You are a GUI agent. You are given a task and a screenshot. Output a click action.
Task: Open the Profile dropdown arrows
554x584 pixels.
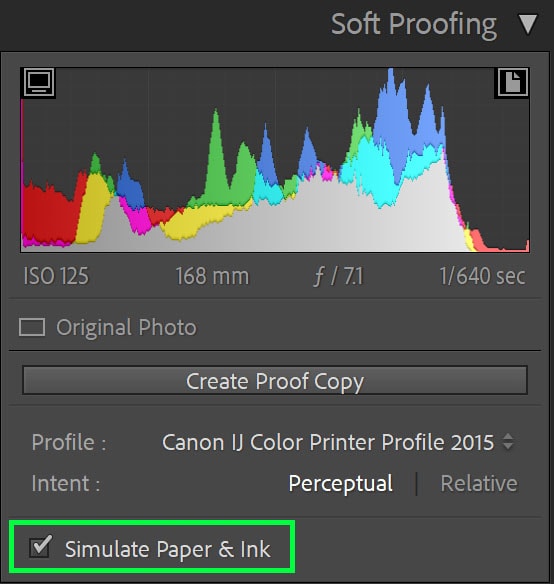pos(508,442)
